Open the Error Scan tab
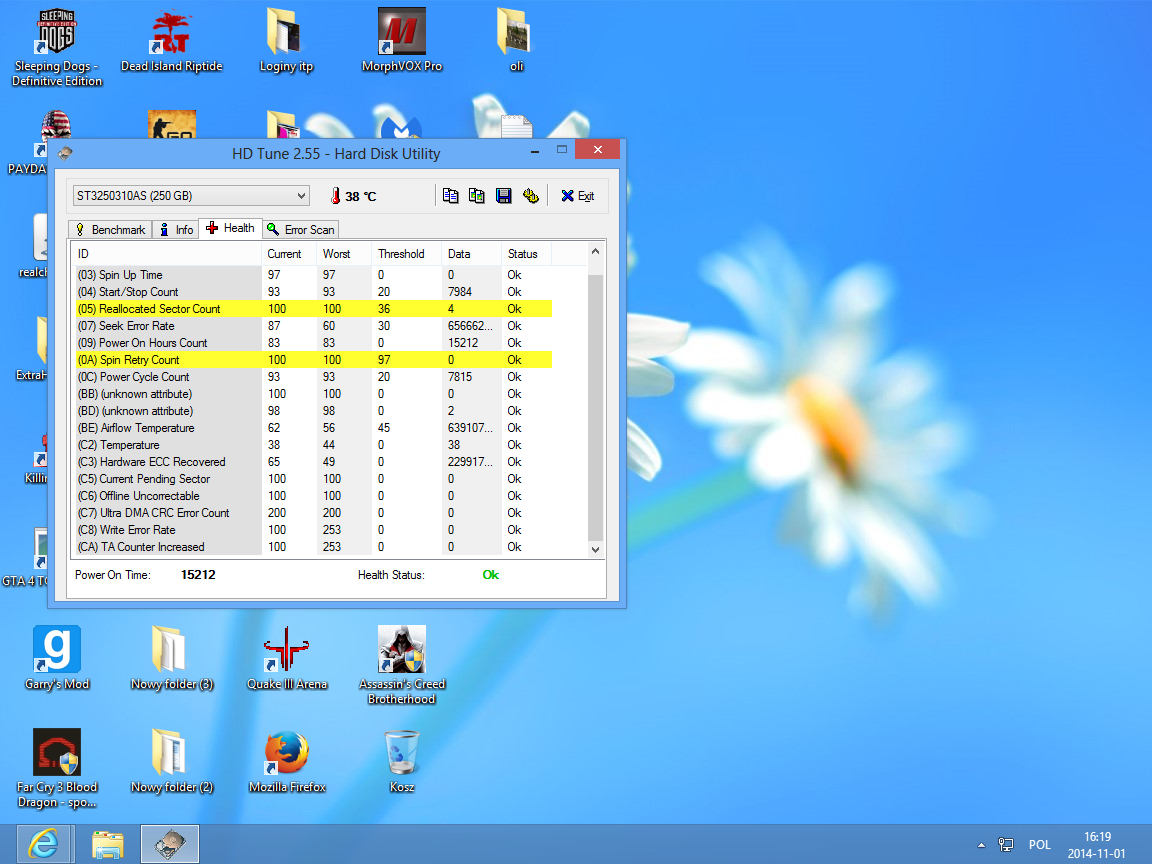Viewport: 1152px width, 864px height. (300, 229)
